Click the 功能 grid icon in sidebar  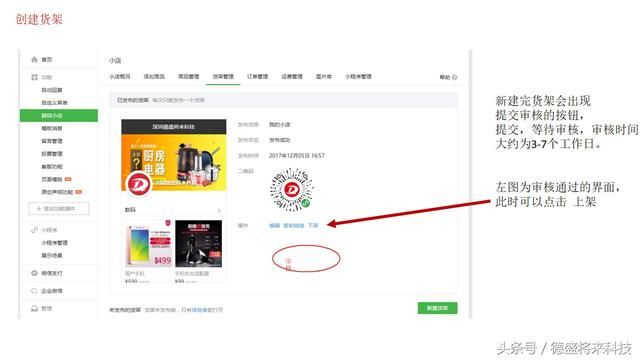click(34, 77)
